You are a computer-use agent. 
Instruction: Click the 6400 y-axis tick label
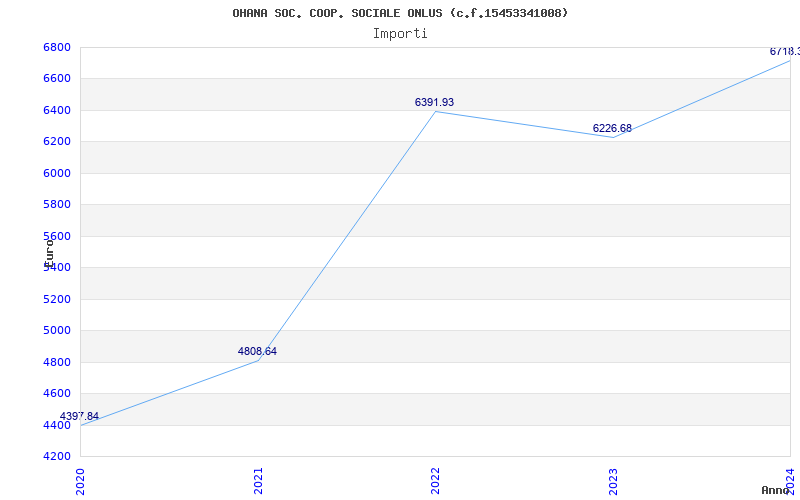pos(57,110)
